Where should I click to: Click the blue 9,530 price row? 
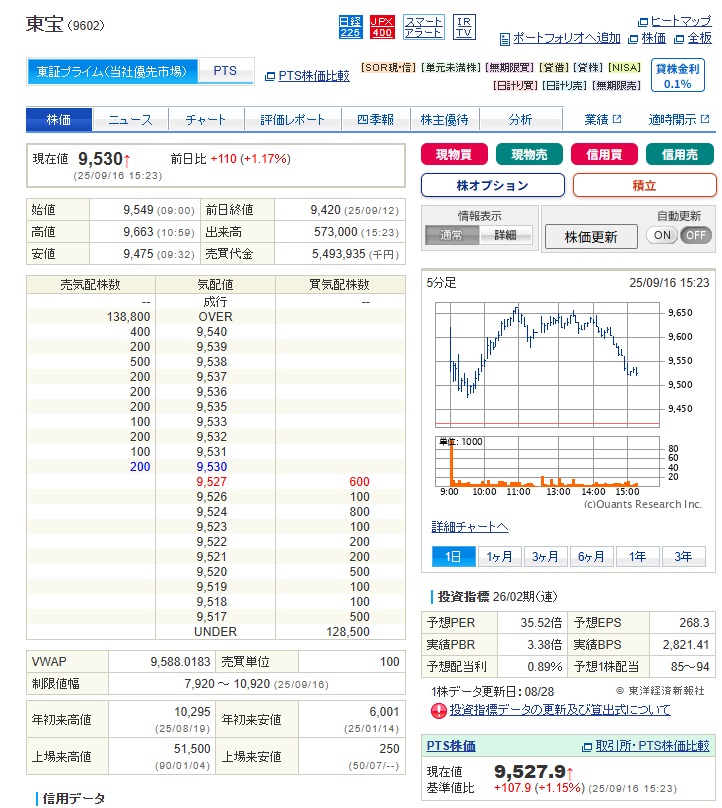click(215, 467)
